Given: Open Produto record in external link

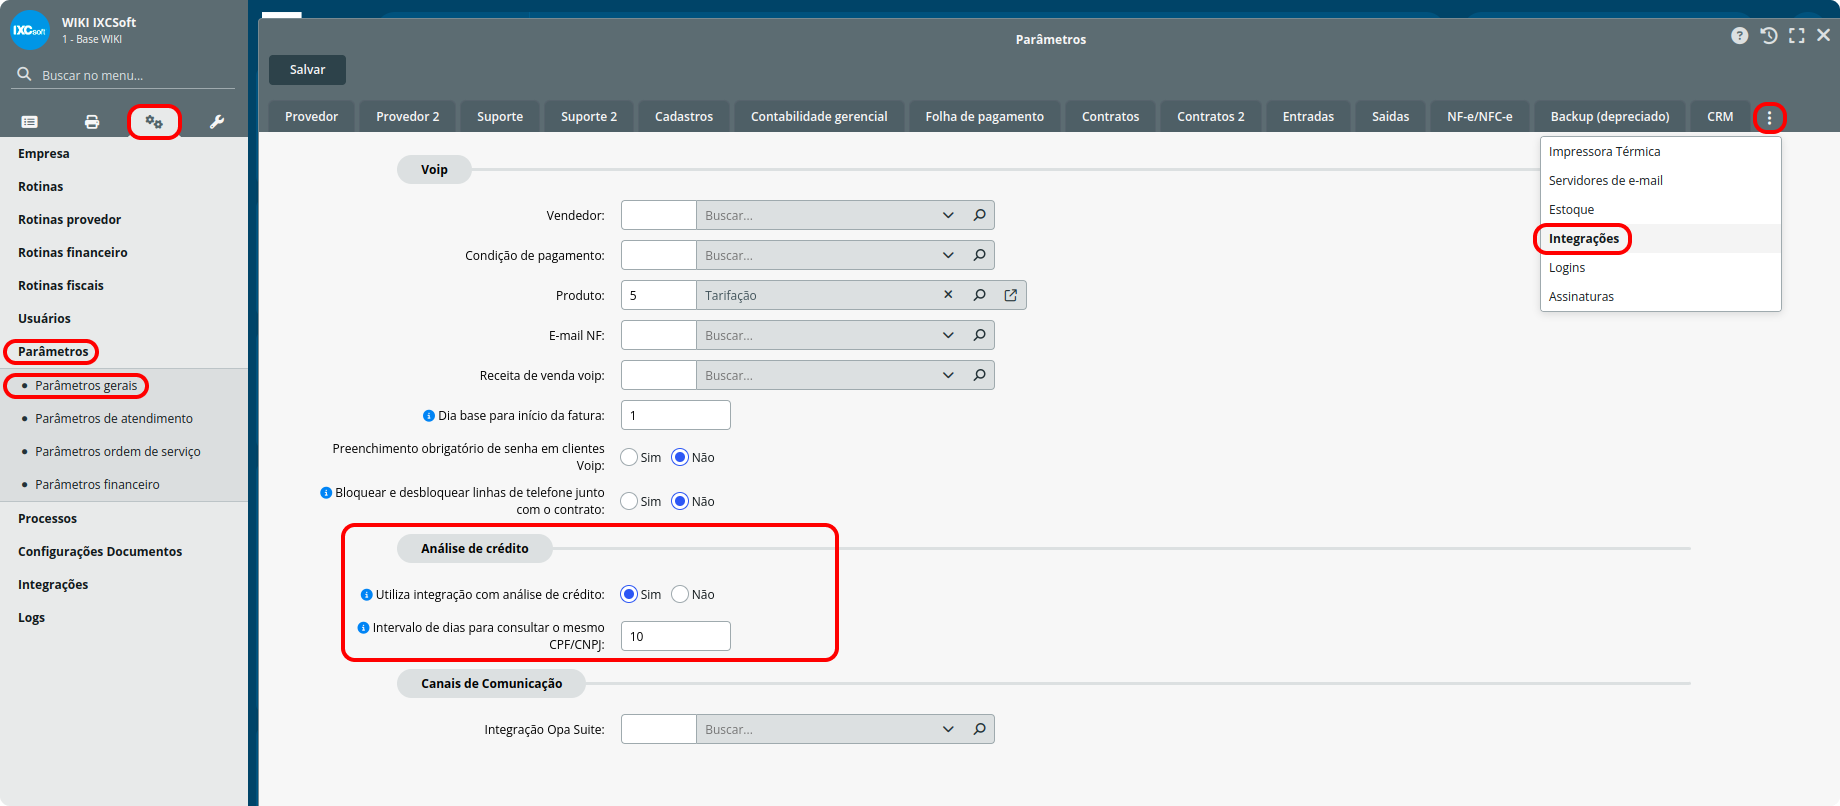Looking at the screenshot, I should (x=1011, y=295).
